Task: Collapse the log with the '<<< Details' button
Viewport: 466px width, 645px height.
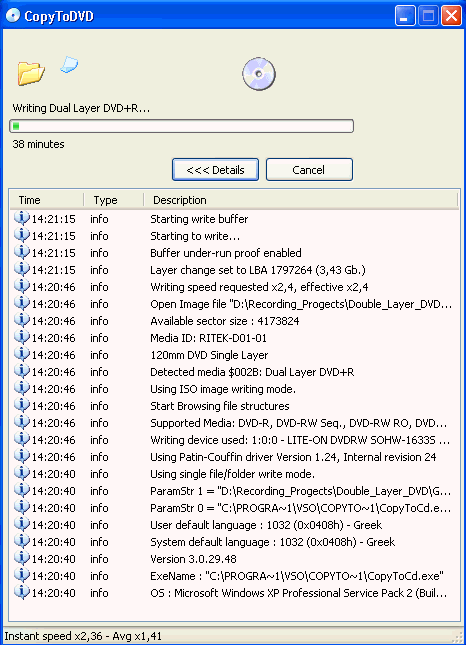Action: pyautogui.click(x=216, y=169)
